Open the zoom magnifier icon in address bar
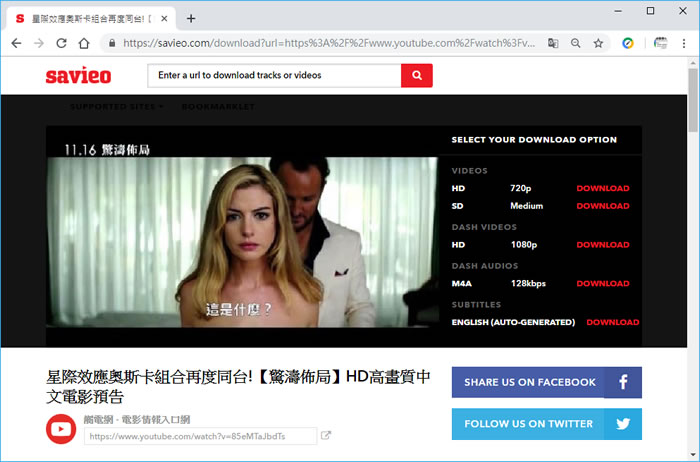The height and width of the screenshot is (462, 700). click(x=576, y=43)
